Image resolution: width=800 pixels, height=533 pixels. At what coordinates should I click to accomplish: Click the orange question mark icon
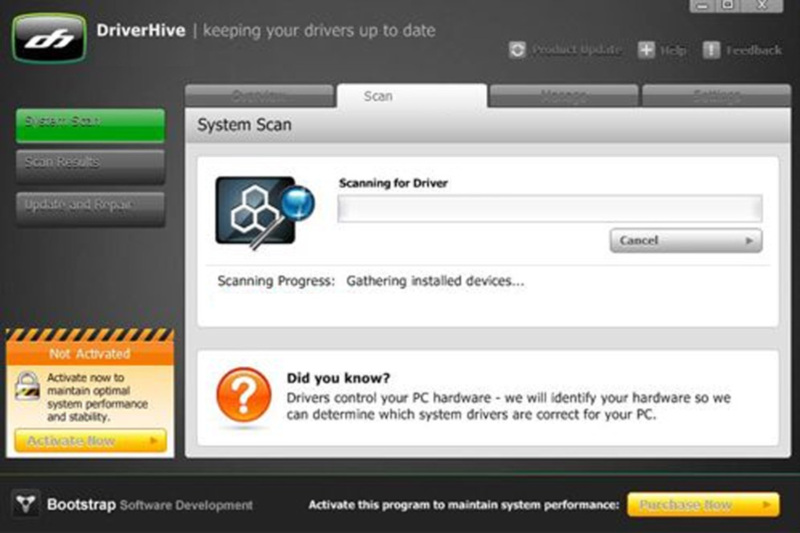click(x=244, y=395)
